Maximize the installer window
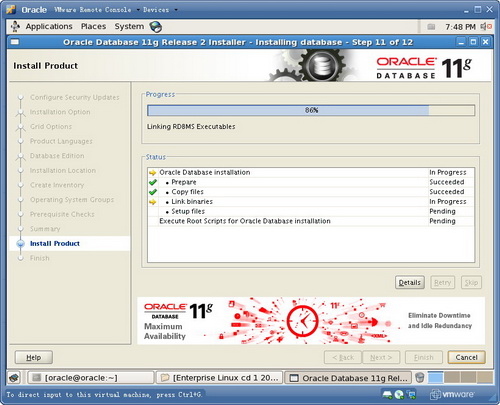Screen dimensions: 500x405 (473, 42)
